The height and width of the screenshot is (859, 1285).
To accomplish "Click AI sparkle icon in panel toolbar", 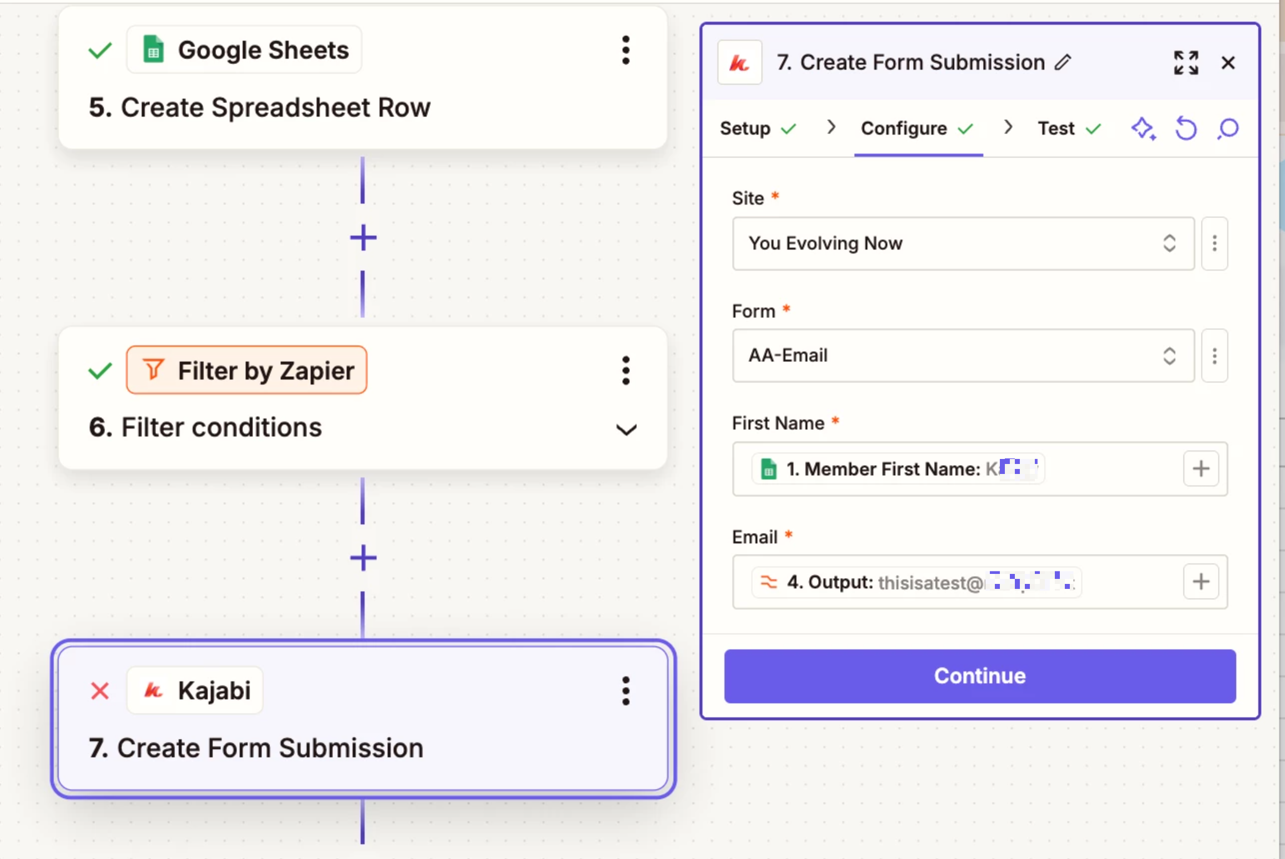I will (1144, 128).
